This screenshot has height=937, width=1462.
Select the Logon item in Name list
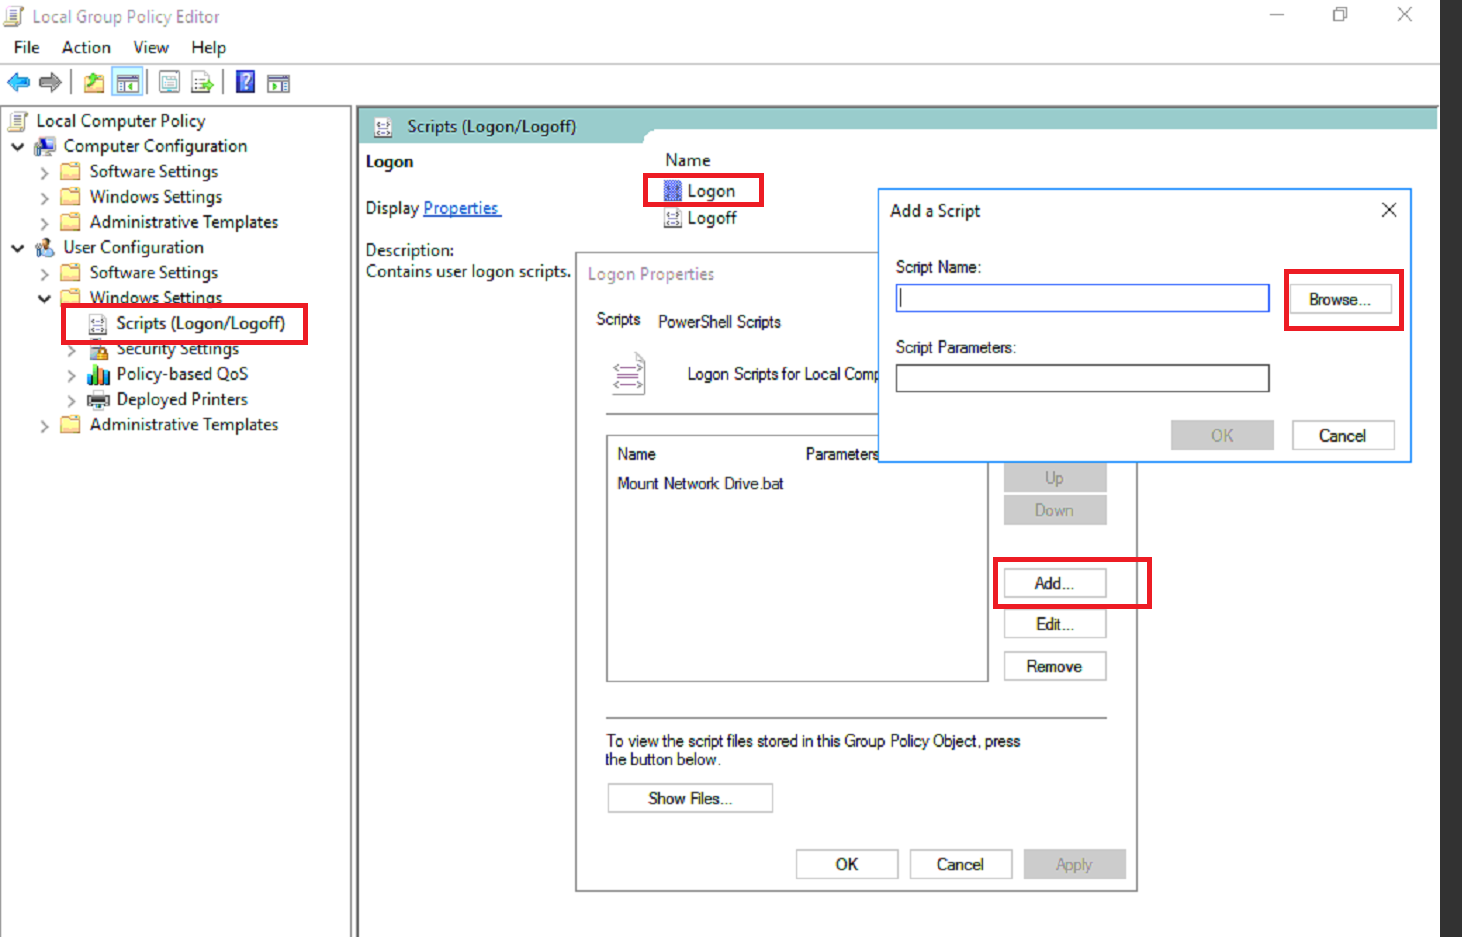point(711,191)
